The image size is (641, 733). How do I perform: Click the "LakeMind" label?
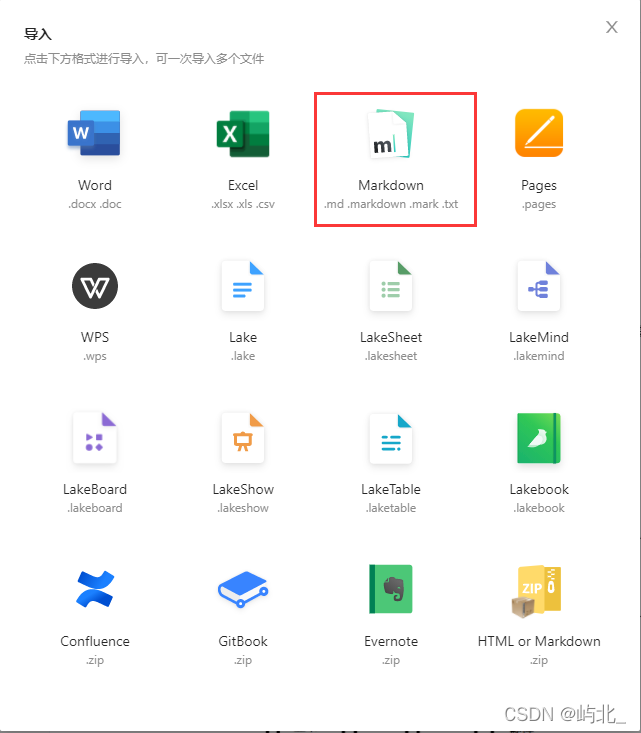[539, 337]
